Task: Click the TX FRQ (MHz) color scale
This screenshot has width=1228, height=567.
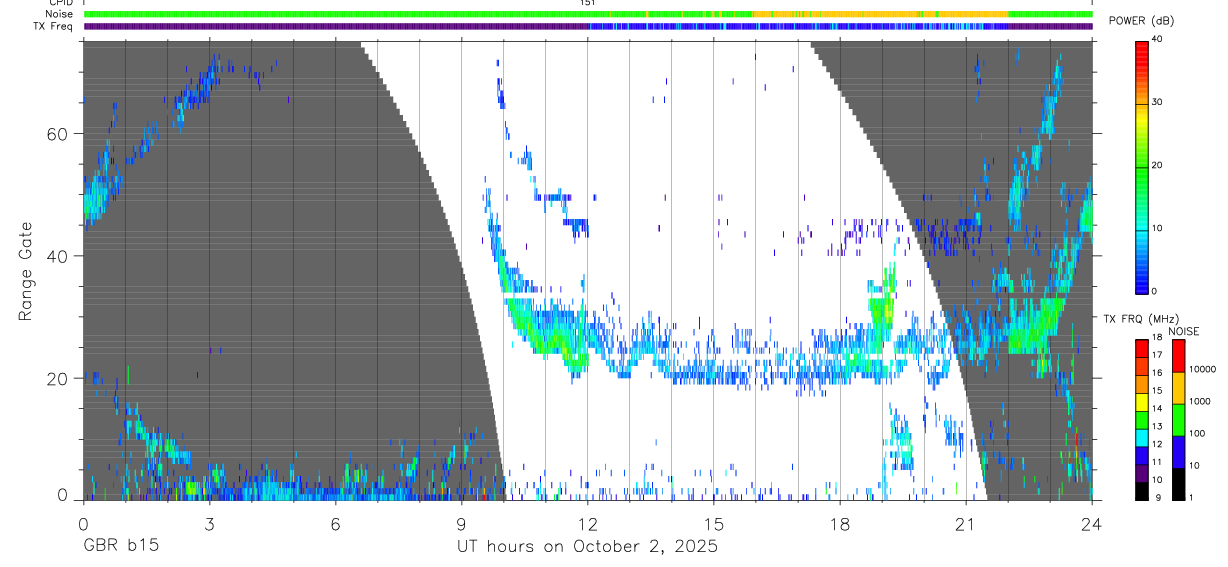Action: coord(1141,420)
